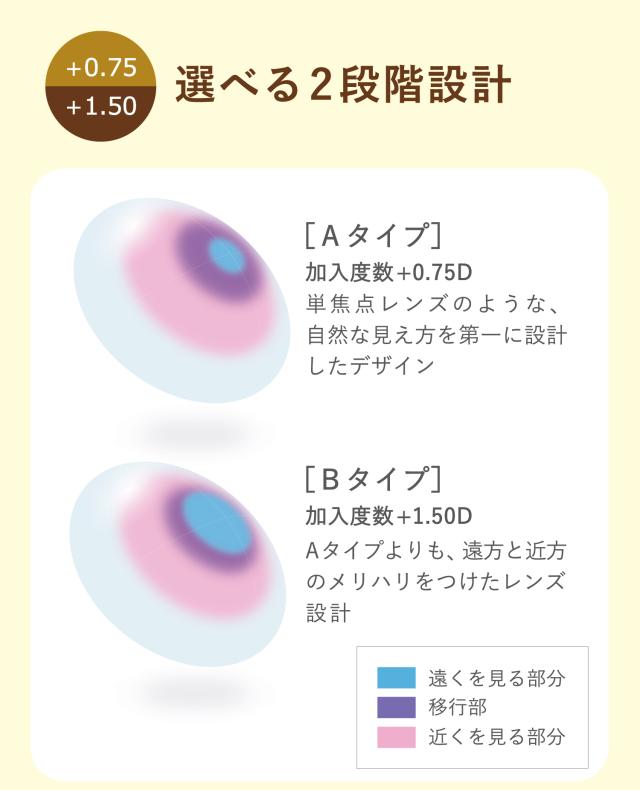
Task: Click the 加入度数+1.50D label
Action: [388, 517]
